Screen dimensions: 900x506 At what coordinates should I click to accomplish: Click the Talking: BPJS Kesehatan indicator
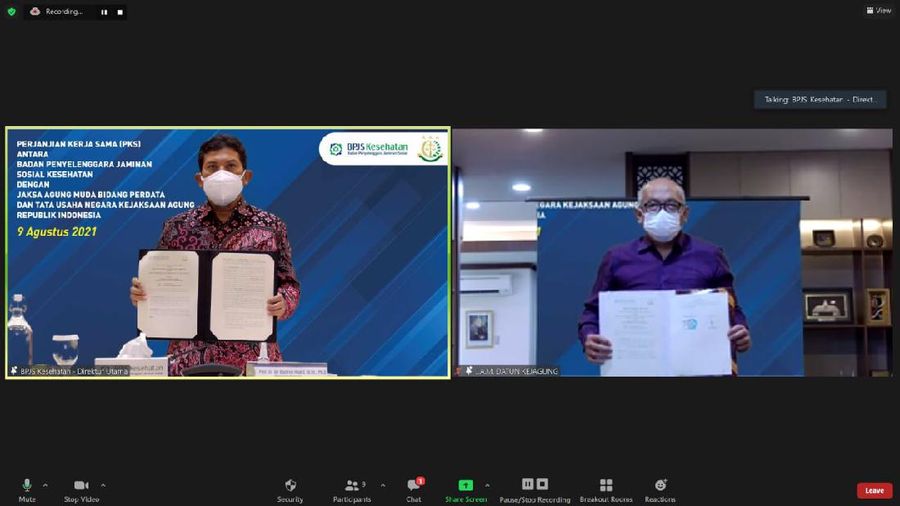pos(820,99)
